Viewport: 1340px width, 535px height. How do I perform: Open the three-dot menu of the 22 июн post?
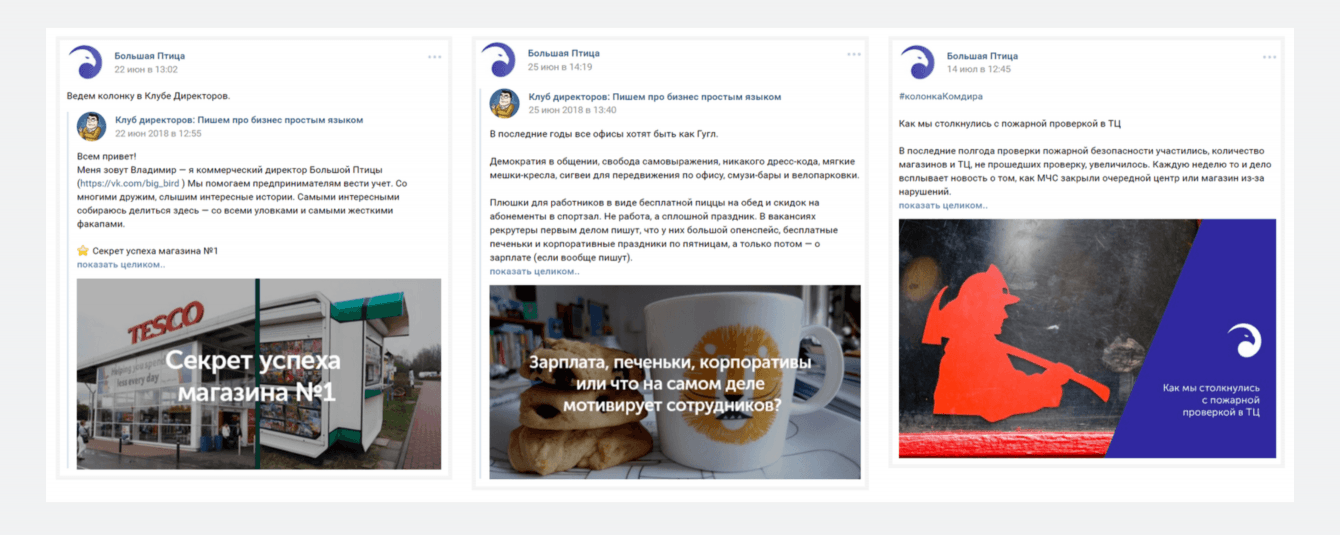(435, 57)
